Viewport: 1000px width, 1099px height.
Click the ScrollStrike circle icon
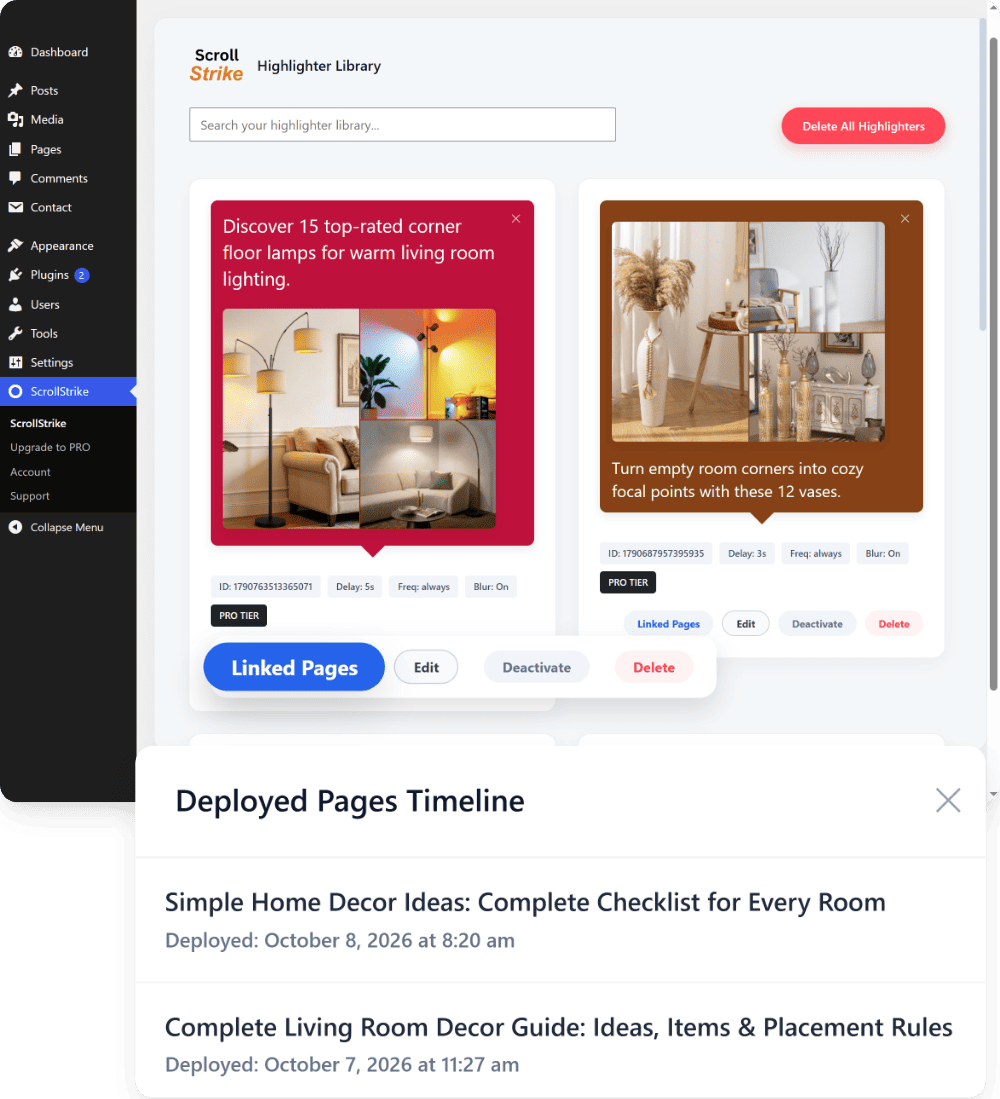[x=15, y=392]
